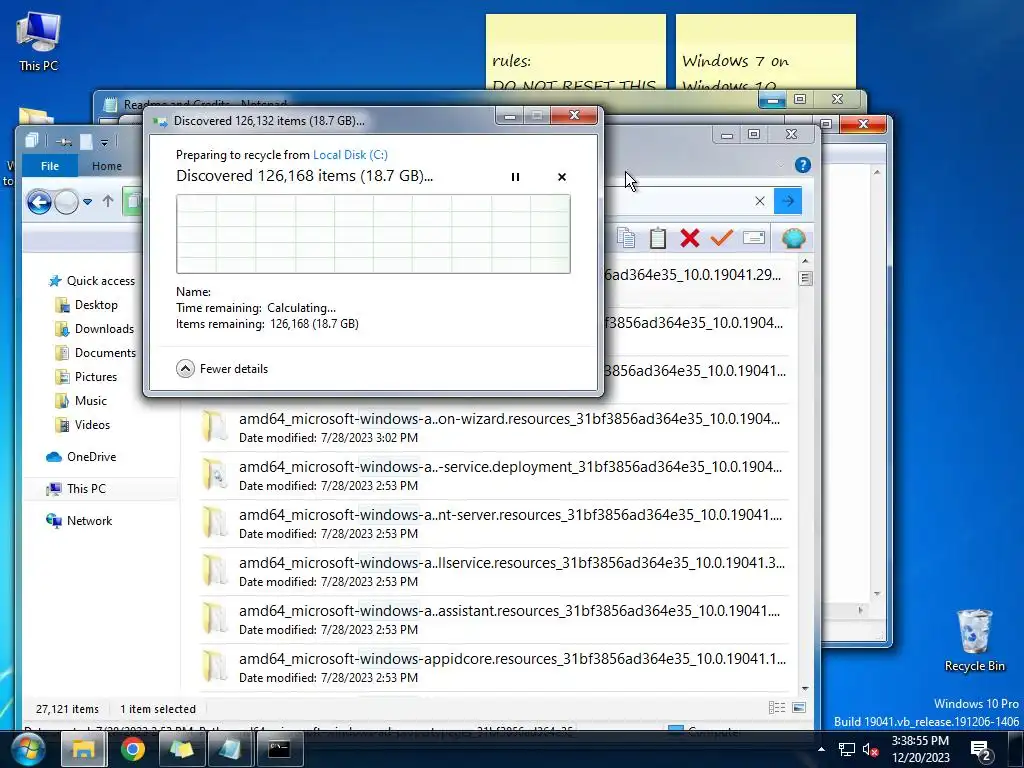
Task: Go back with the Explorer back arrow
Action: [x=39, y=202]
